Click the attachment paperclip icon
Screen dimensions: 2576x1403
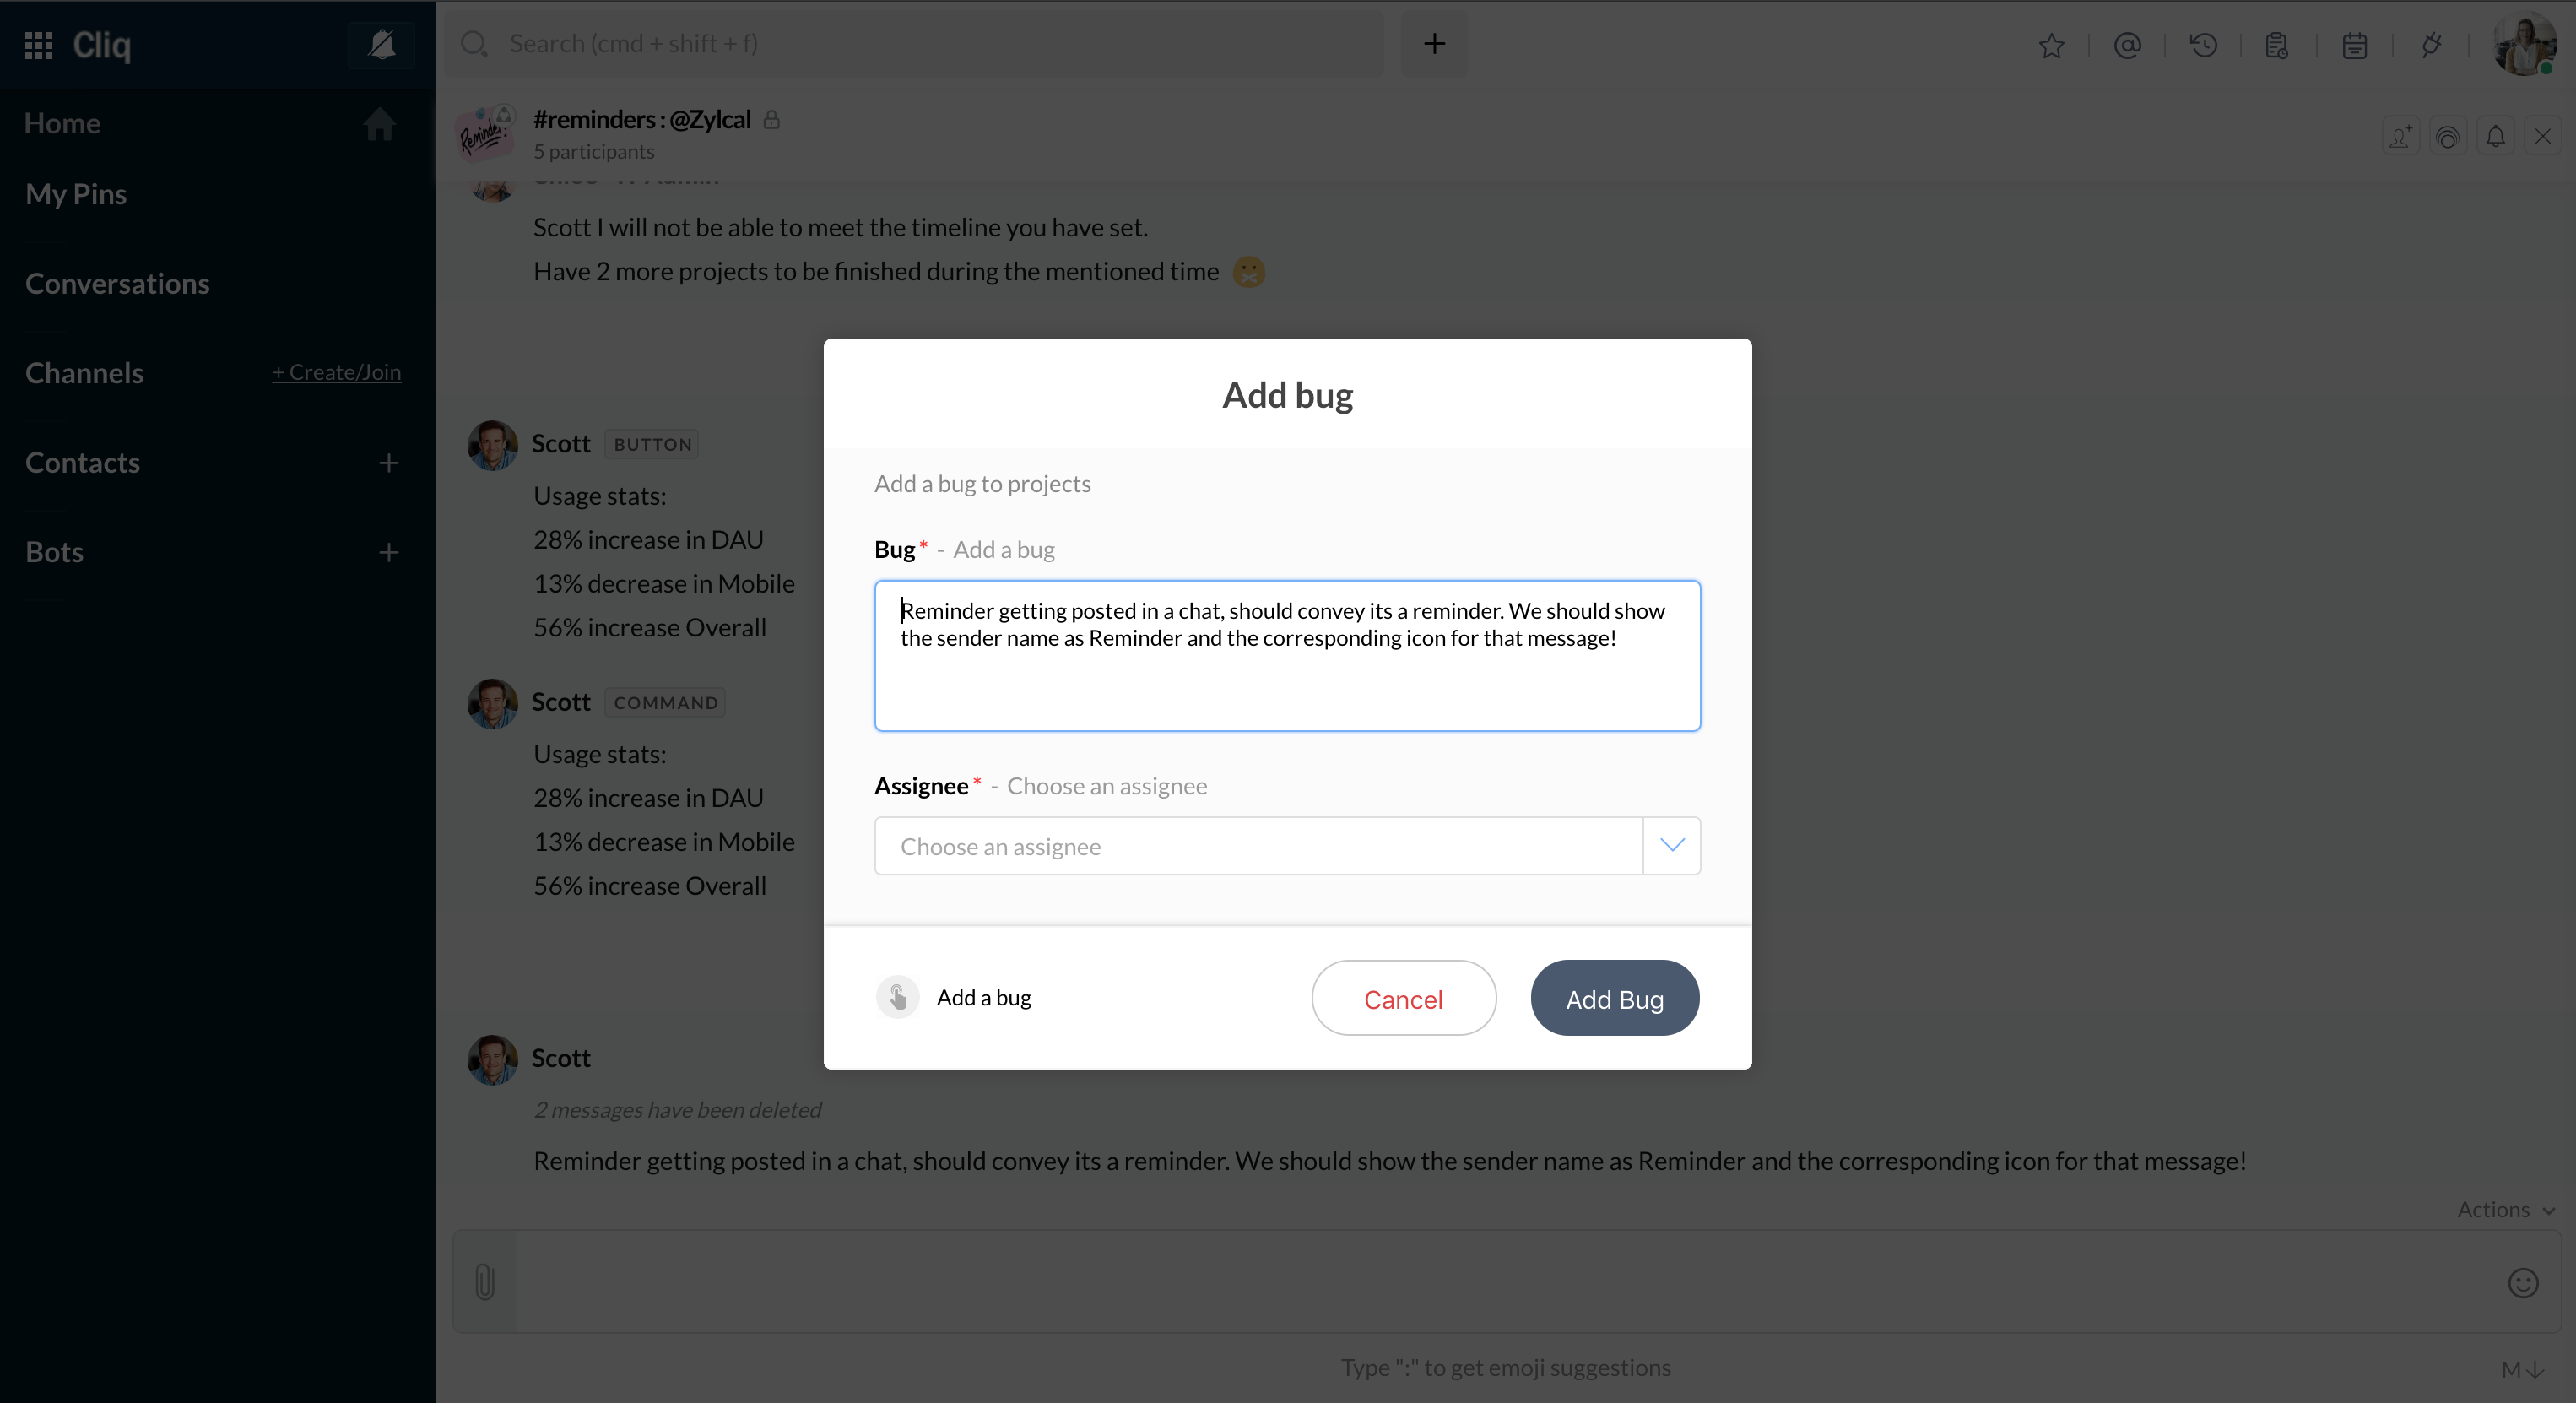(485, 1281)
